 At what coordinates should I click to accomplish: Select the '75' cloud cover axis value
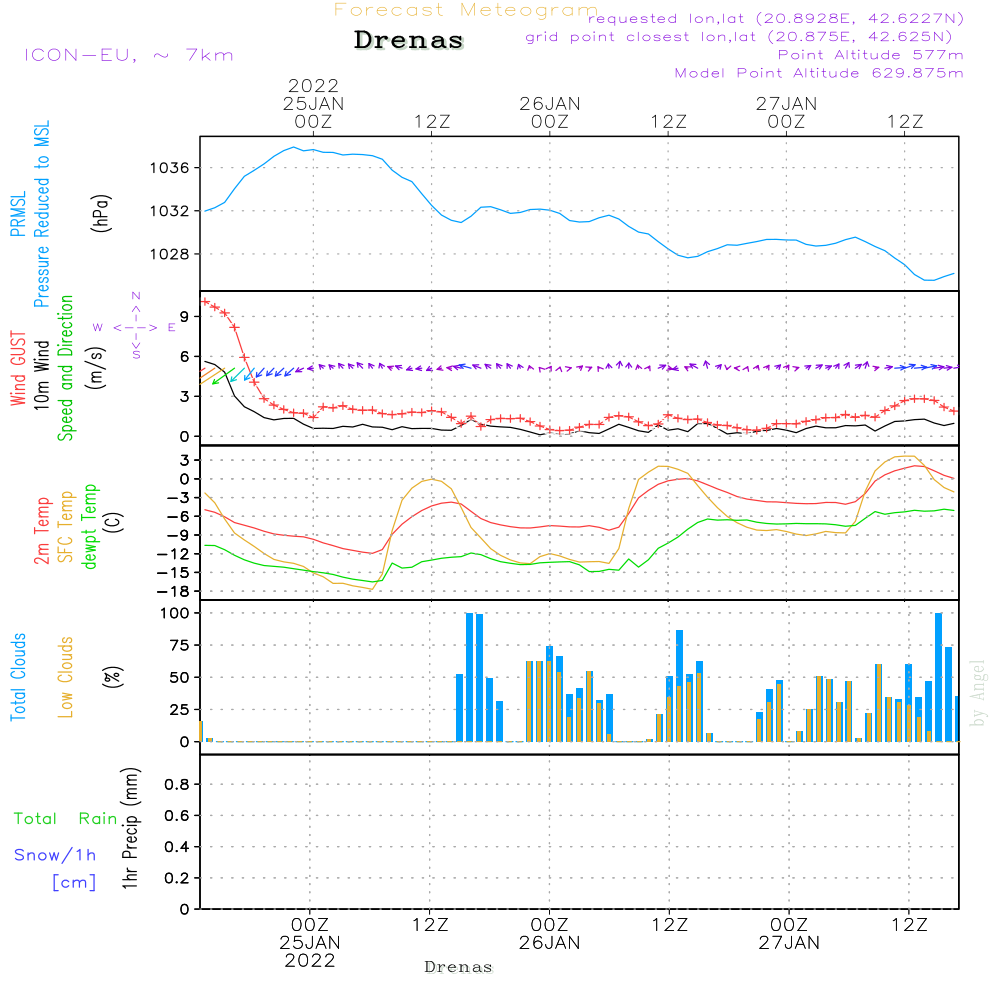coord(180,645)
